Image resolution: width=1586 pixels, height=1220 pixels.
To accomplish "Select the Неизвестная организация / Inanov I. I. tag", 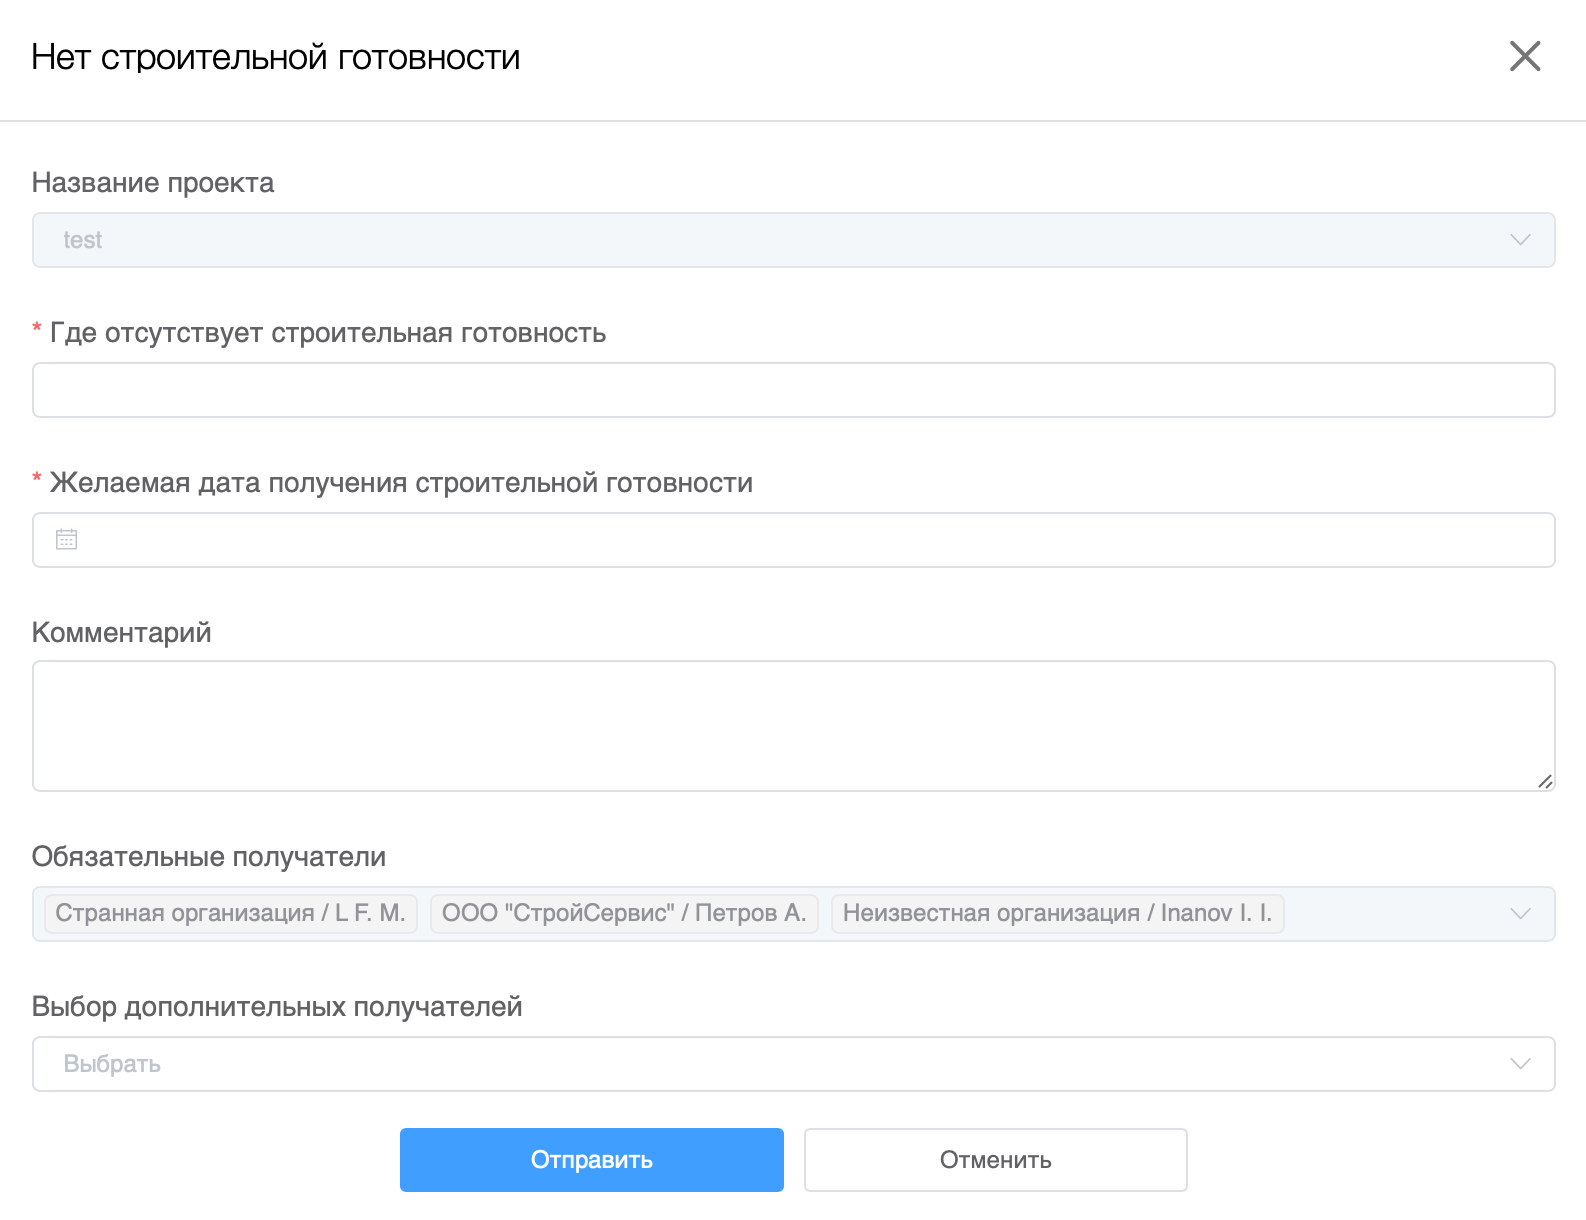I will pos(1057,913).
